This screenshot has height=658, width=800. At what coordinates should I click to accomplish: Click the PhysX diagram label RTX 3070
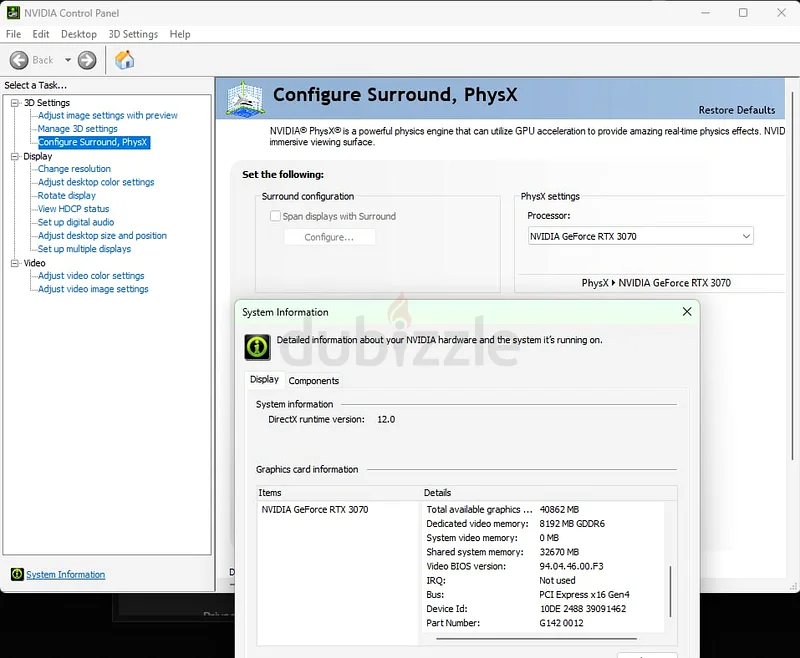click(x=674, y=283)
